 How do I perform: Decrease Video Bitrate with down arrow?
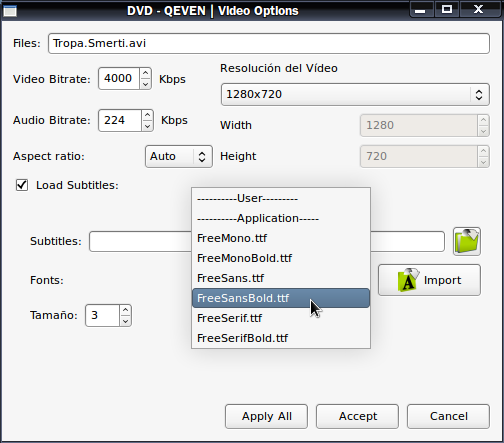(x=145, y=84)
